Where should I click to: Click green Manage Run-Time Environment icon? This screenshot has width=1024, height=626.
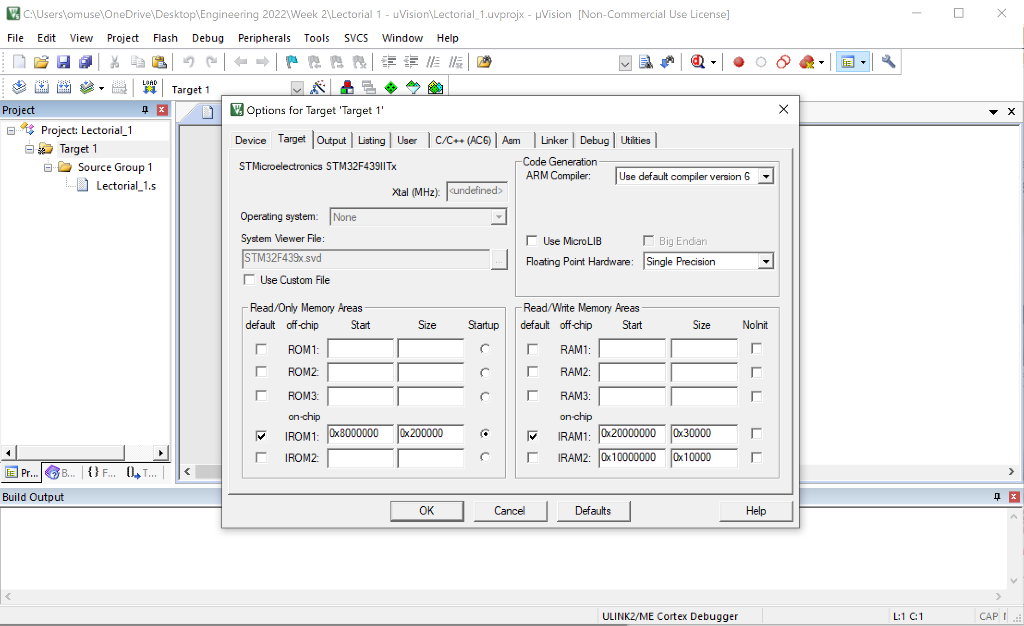391,87
